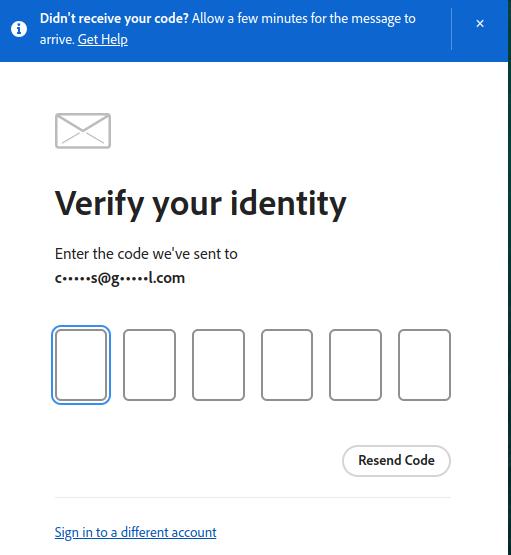Image resolution: width=511 pixels, height=555 pixels.
Task: Click the Resend Code button
Action: tap(396, 460)
